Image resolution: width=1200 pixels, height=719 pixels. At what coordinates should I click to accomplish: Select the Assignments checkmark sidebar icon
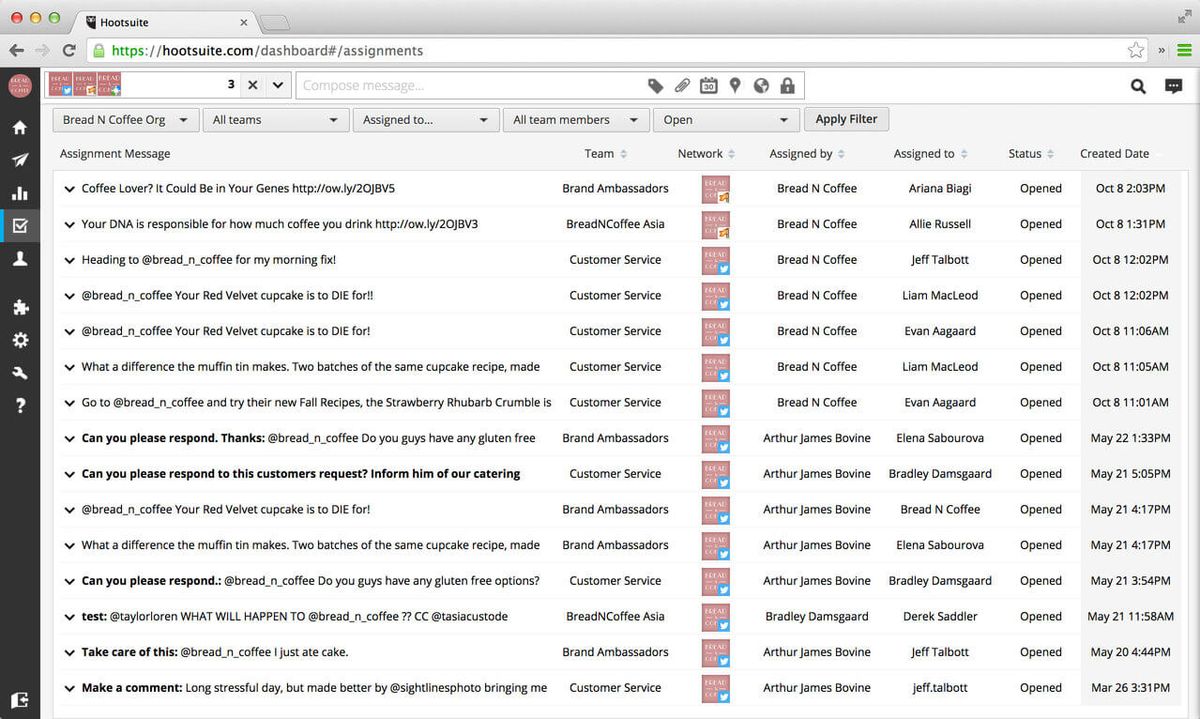click(x=19, y=226)
